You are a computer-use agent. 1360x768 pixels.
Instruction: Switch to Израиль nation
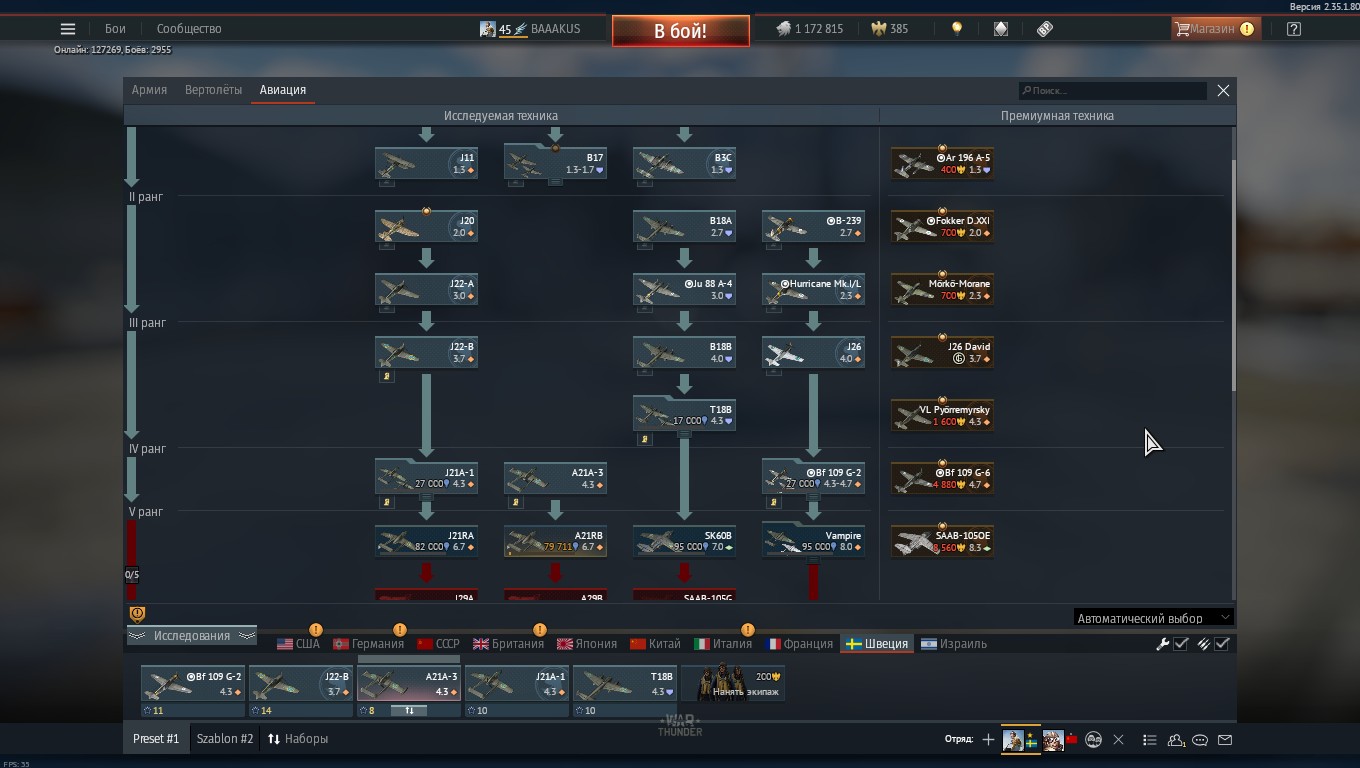coord(953,644)
